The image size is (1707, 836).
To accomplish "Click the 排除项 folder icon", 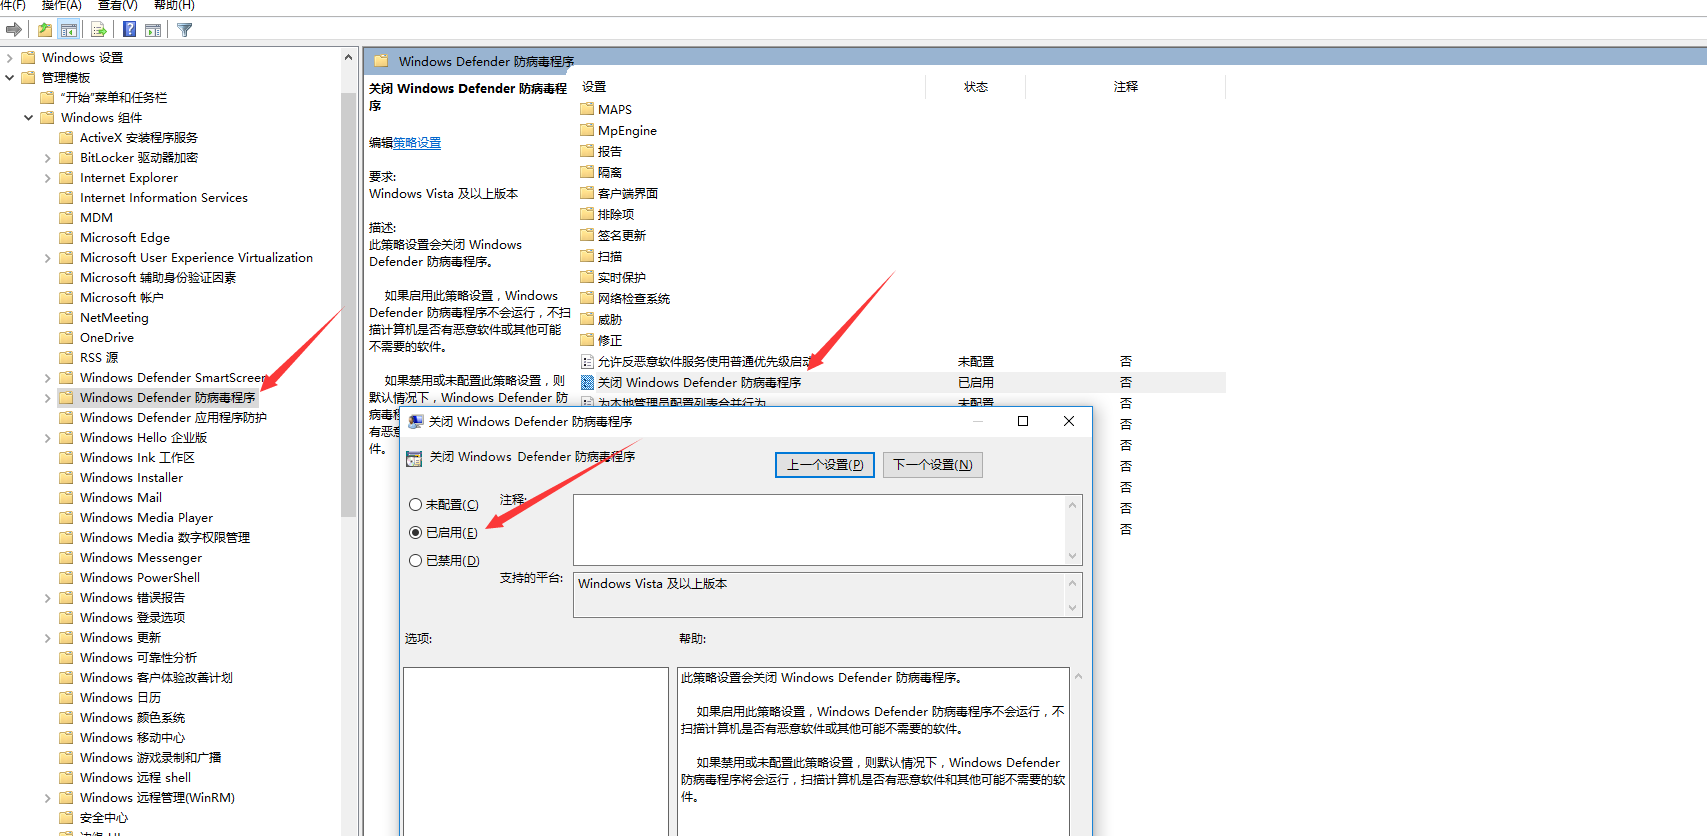I will (x=588, y=214).
